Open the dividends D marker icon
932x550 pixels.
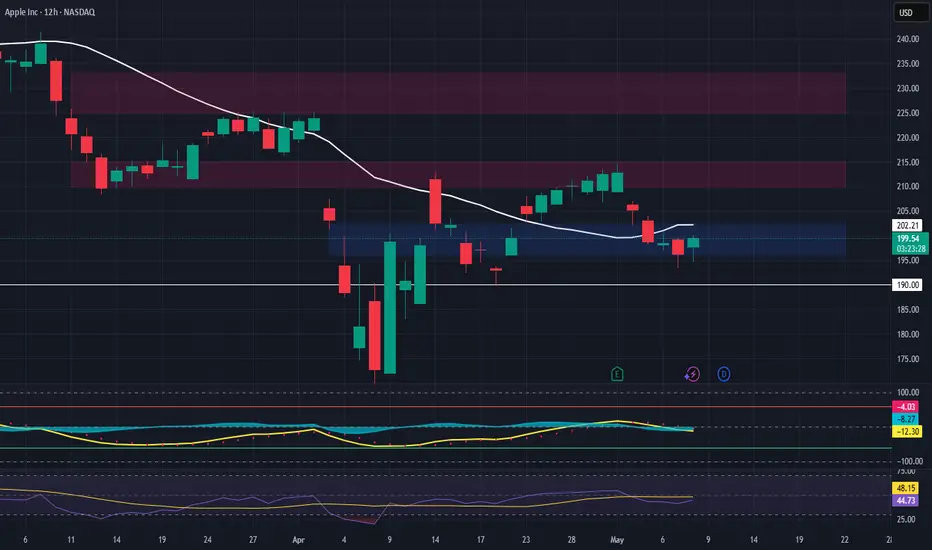pos(723,374)
